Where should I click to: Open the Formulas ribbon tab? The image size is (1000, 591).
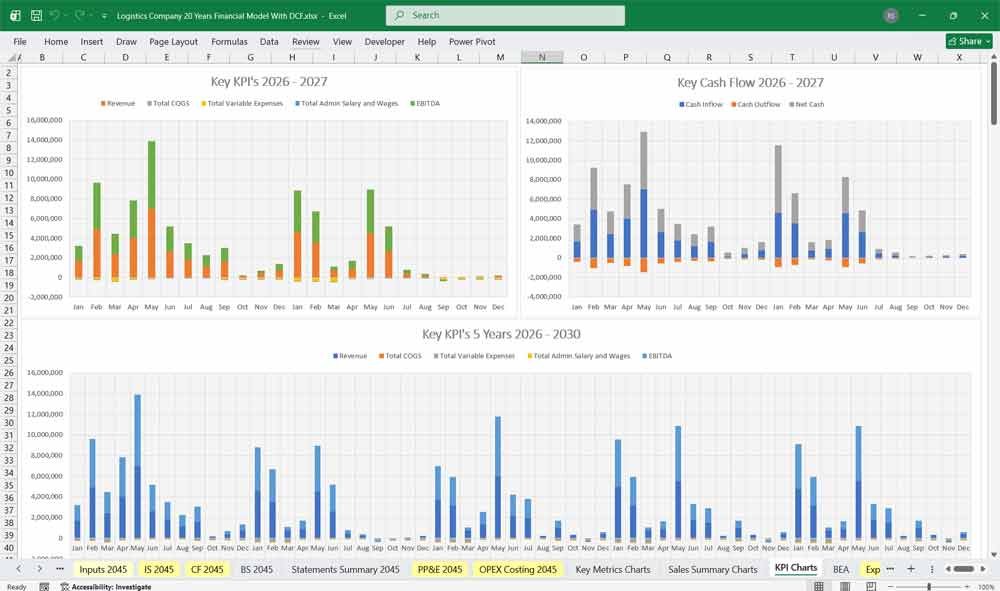point(229,41)
